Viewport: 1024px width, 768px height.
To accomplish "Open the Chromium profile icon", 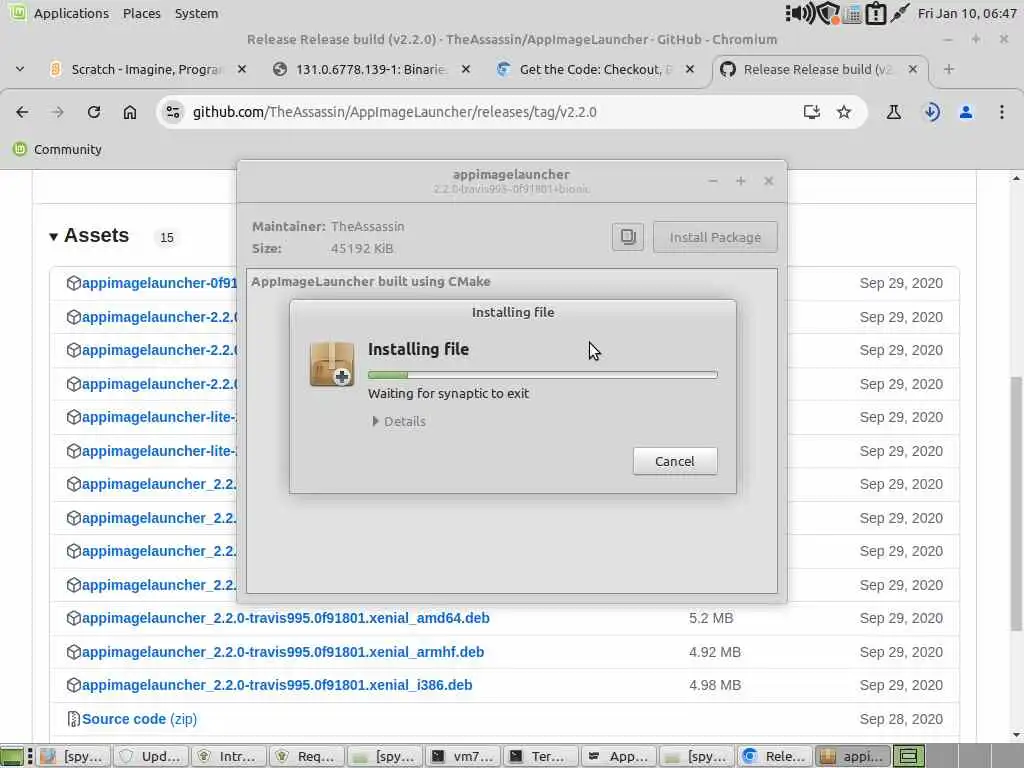I will (x=966, y=112).
